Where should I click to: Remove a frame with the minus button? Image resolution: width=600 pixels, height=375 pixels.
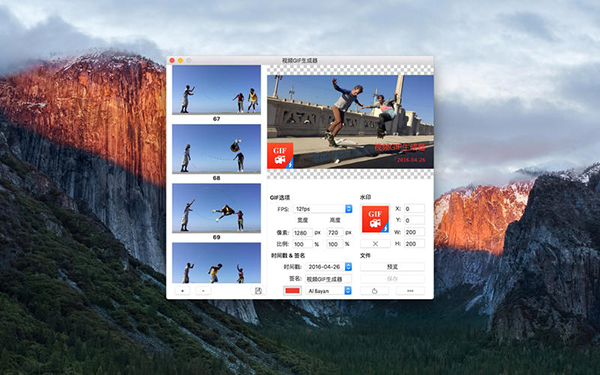click(203, 291)
